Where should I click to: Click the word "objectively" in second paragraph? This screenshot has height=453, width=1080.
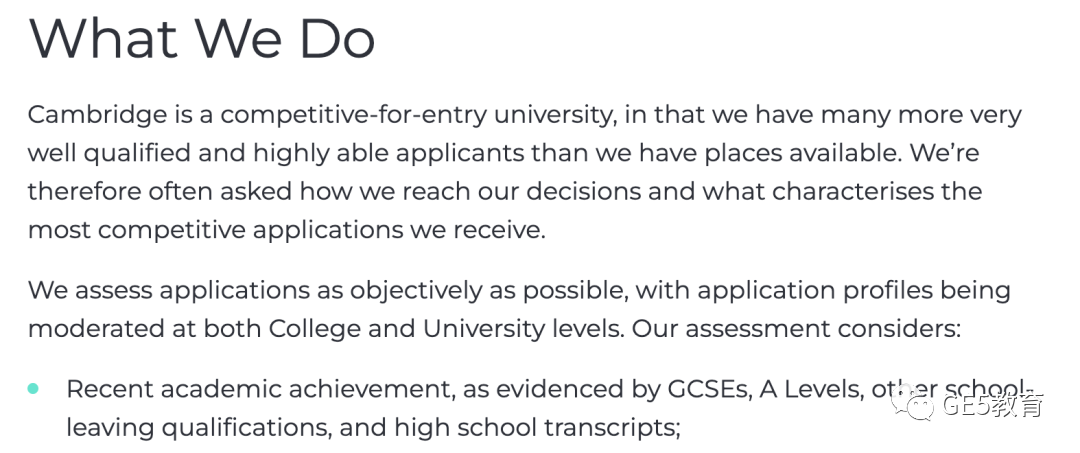point(416,291)
